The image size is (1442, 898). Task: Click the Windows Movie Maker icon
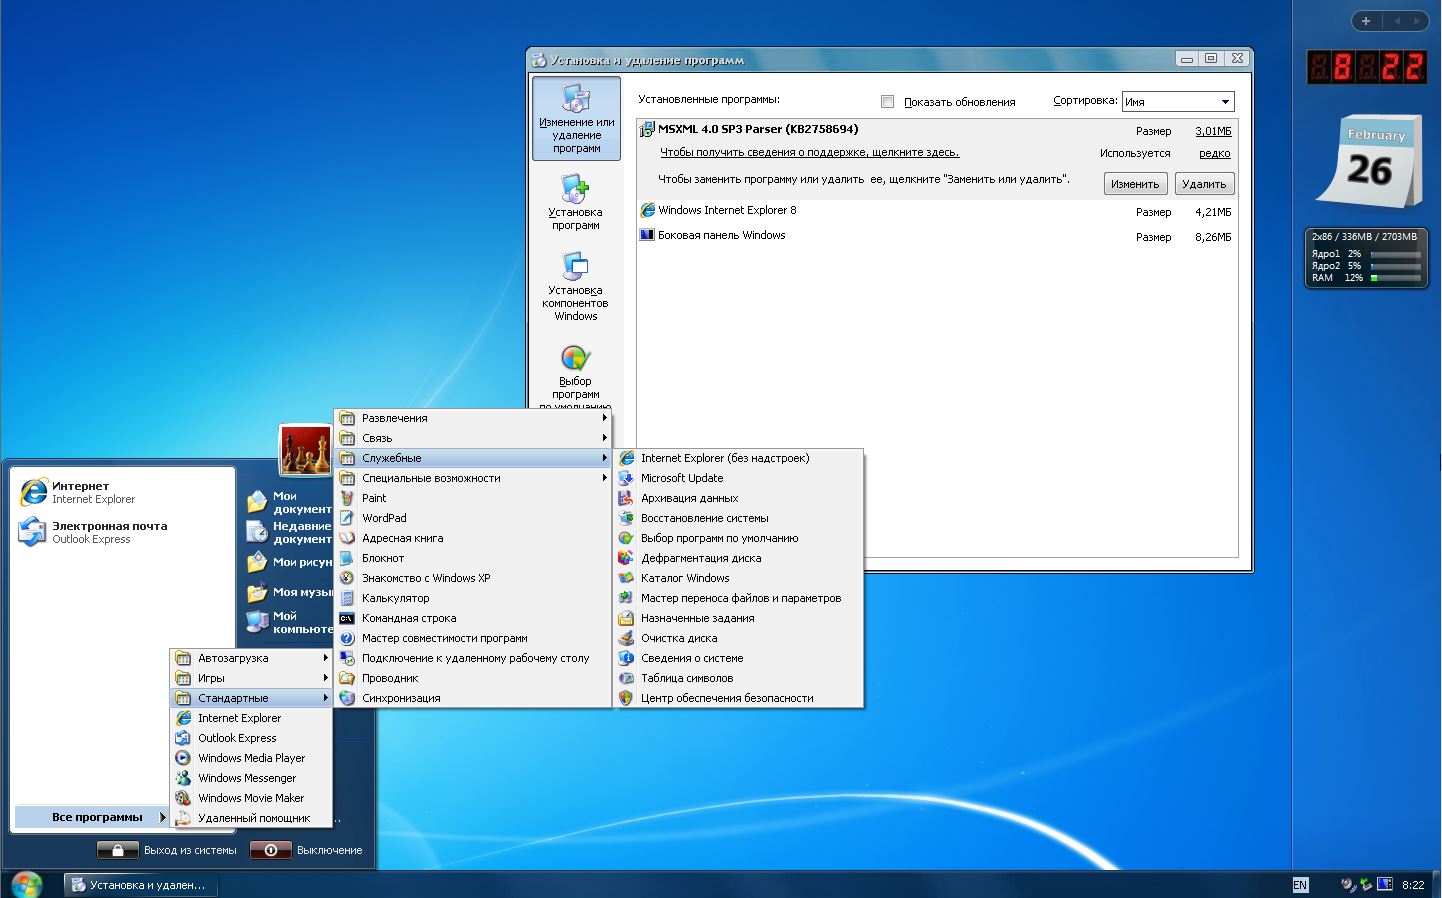click(183, 798)
